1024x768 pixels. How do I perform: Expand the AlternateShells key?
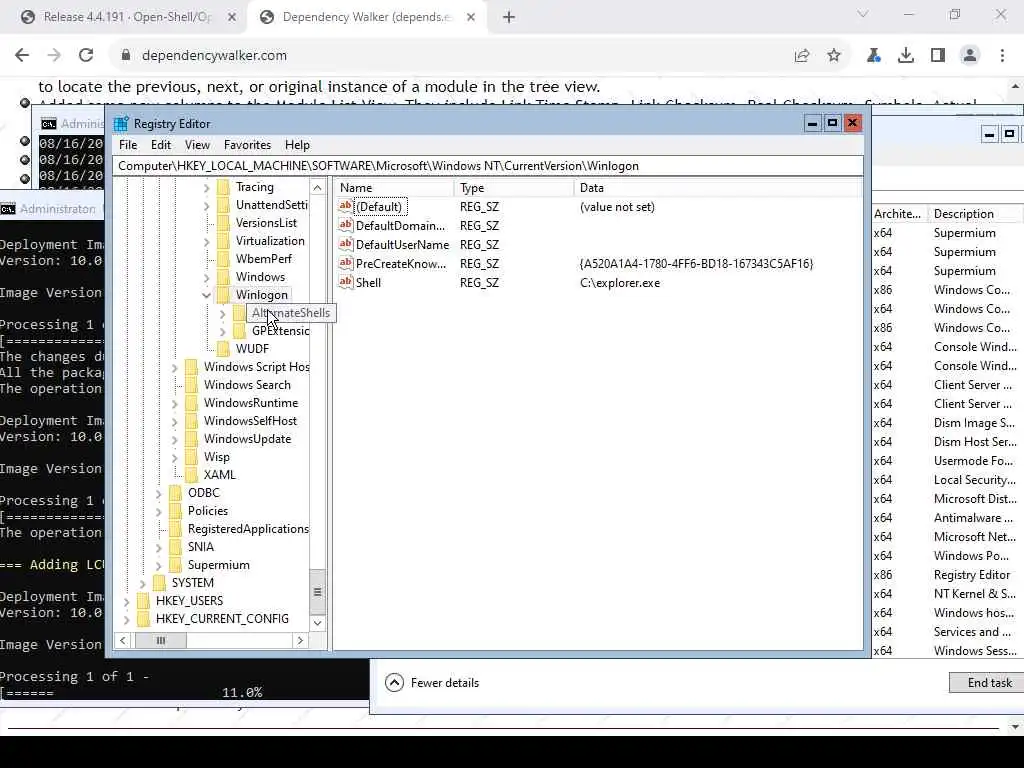[x=223, y=314]
